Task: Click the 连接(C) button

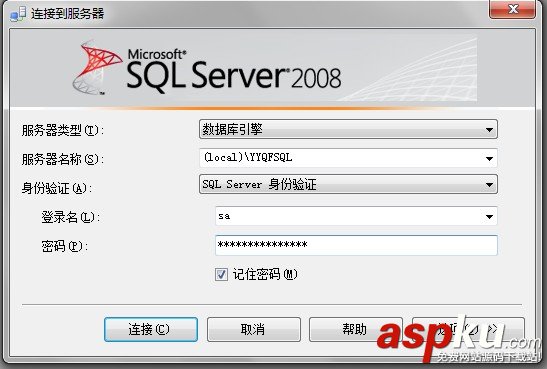Action: tap(151, 329)
